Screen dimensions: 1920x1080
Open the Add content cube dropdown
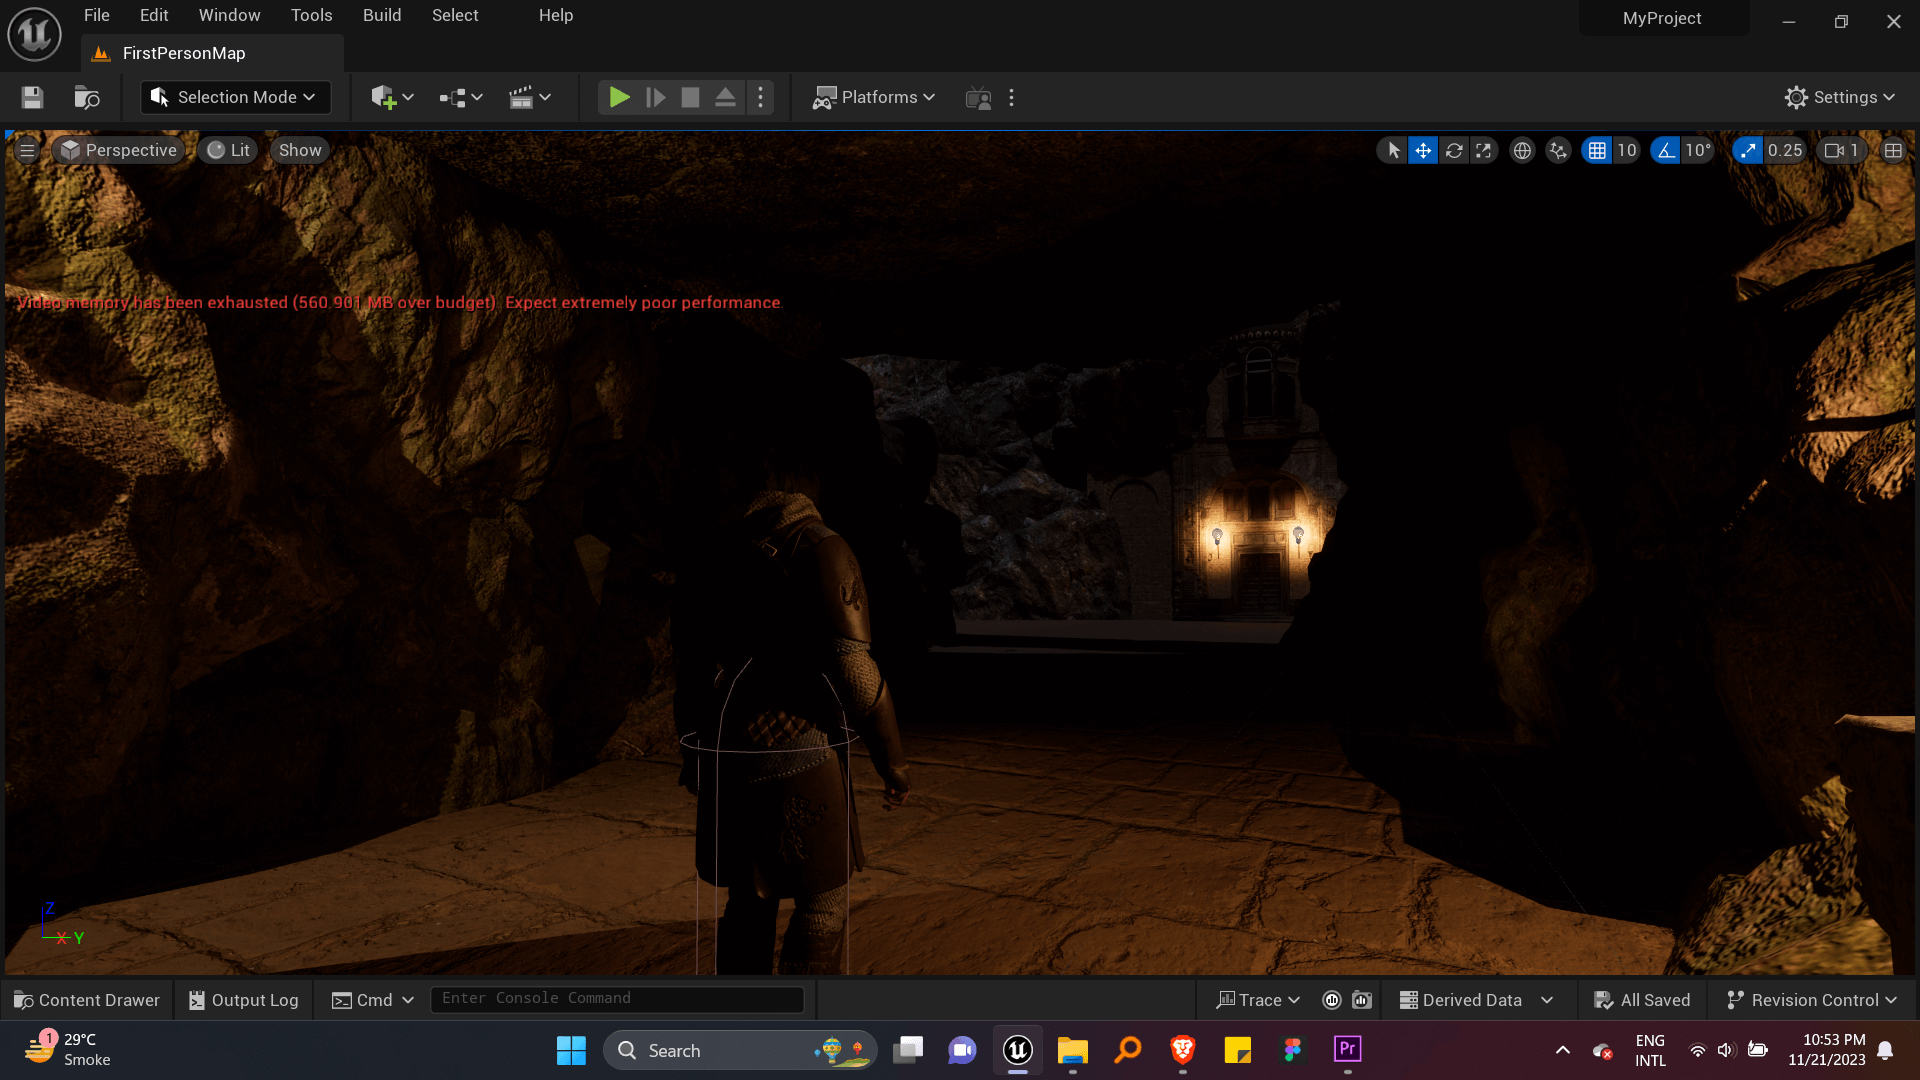point(392,97)
